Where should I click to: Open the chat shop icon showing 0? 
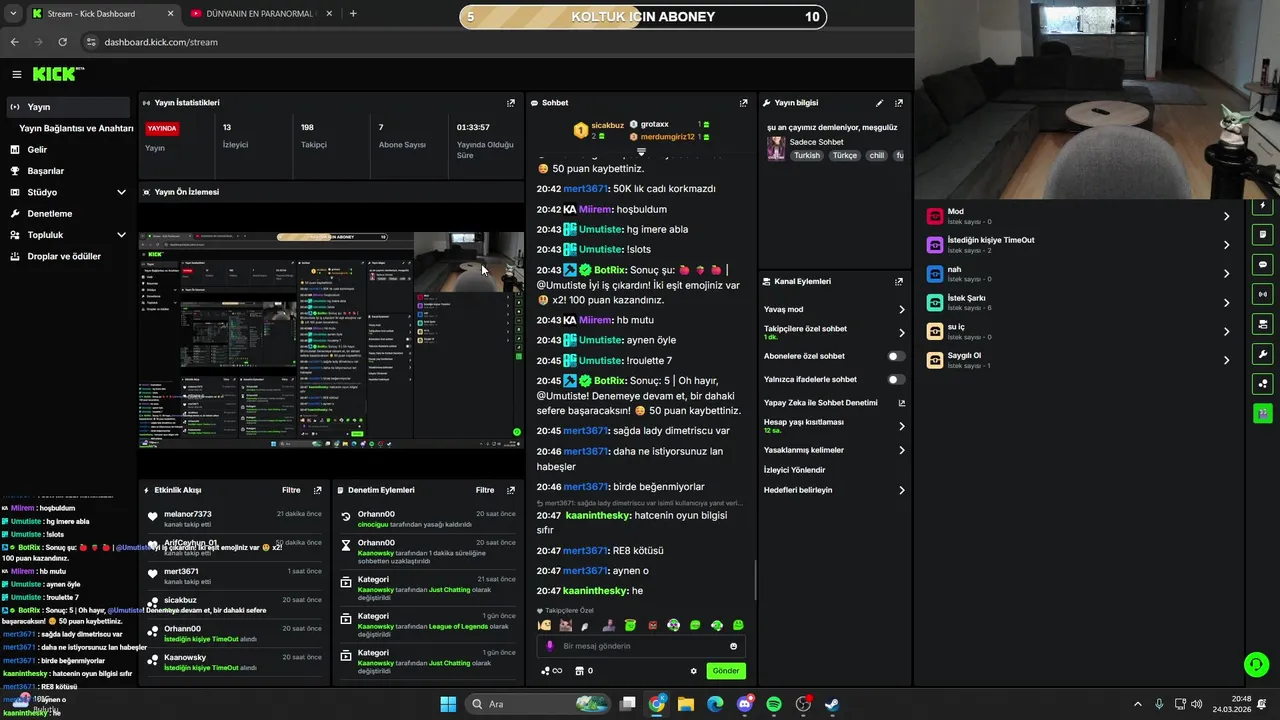pyautogui.click(x=584, y=671)
